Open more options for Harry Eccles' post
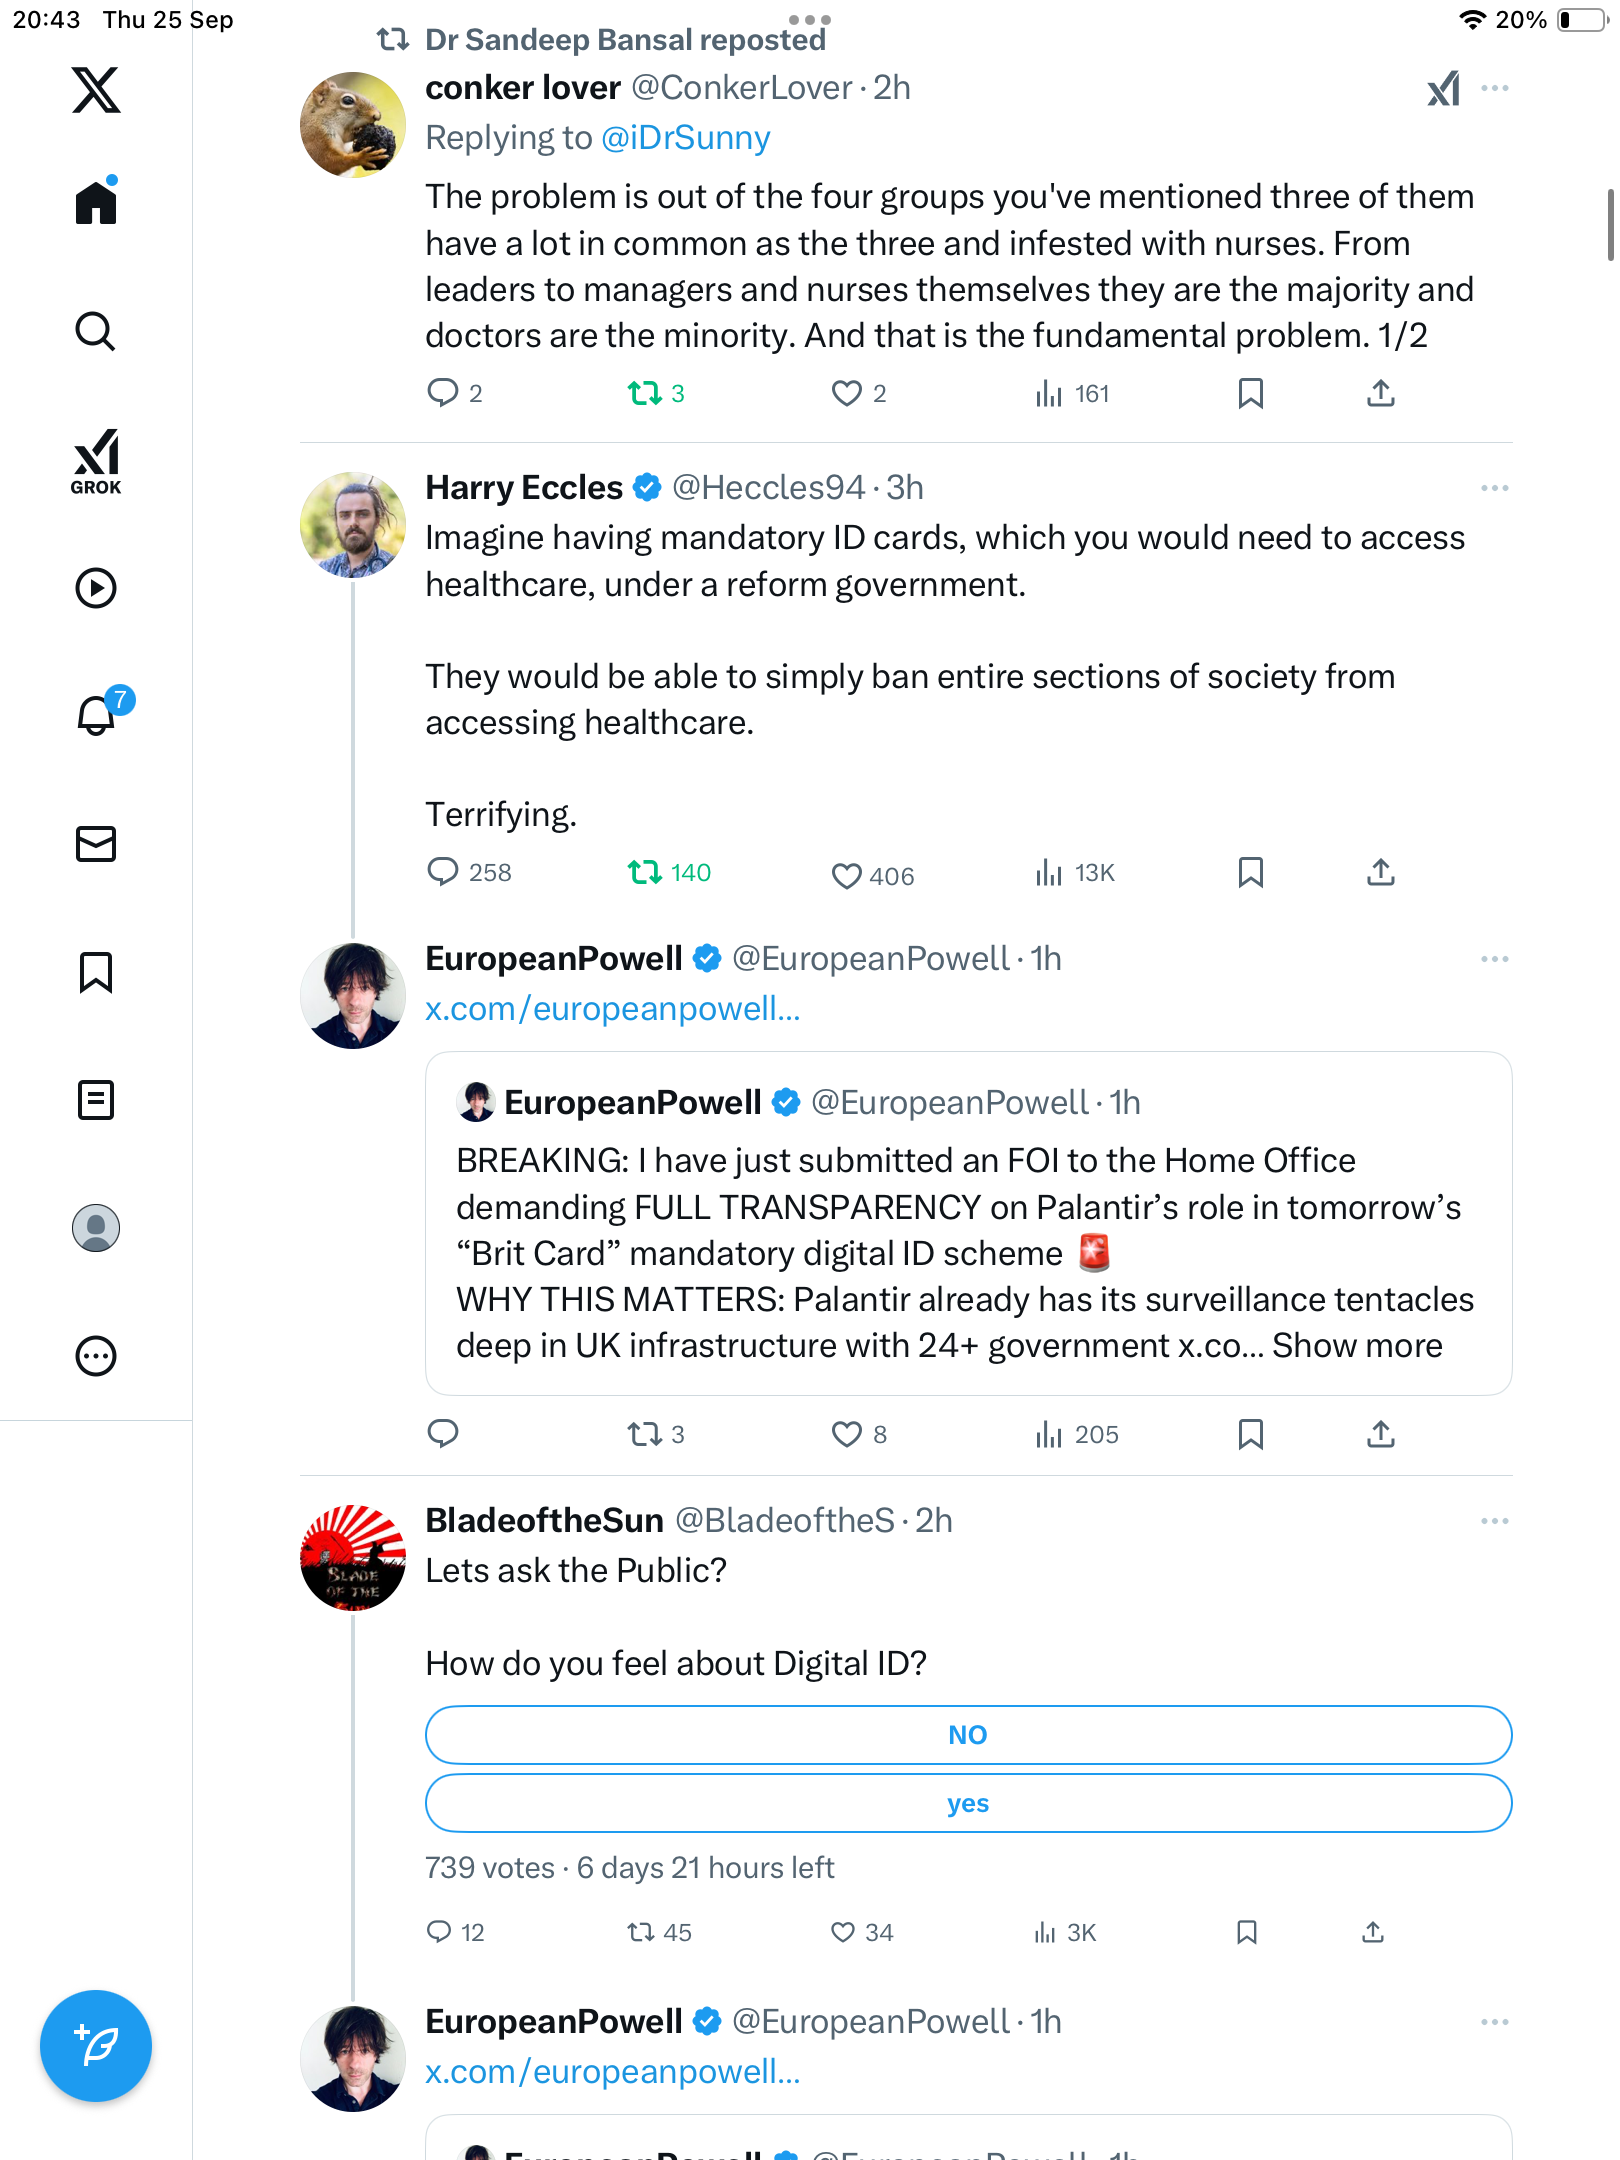This screenshot has height=2160, width=1620. [x=1494, y=488]
